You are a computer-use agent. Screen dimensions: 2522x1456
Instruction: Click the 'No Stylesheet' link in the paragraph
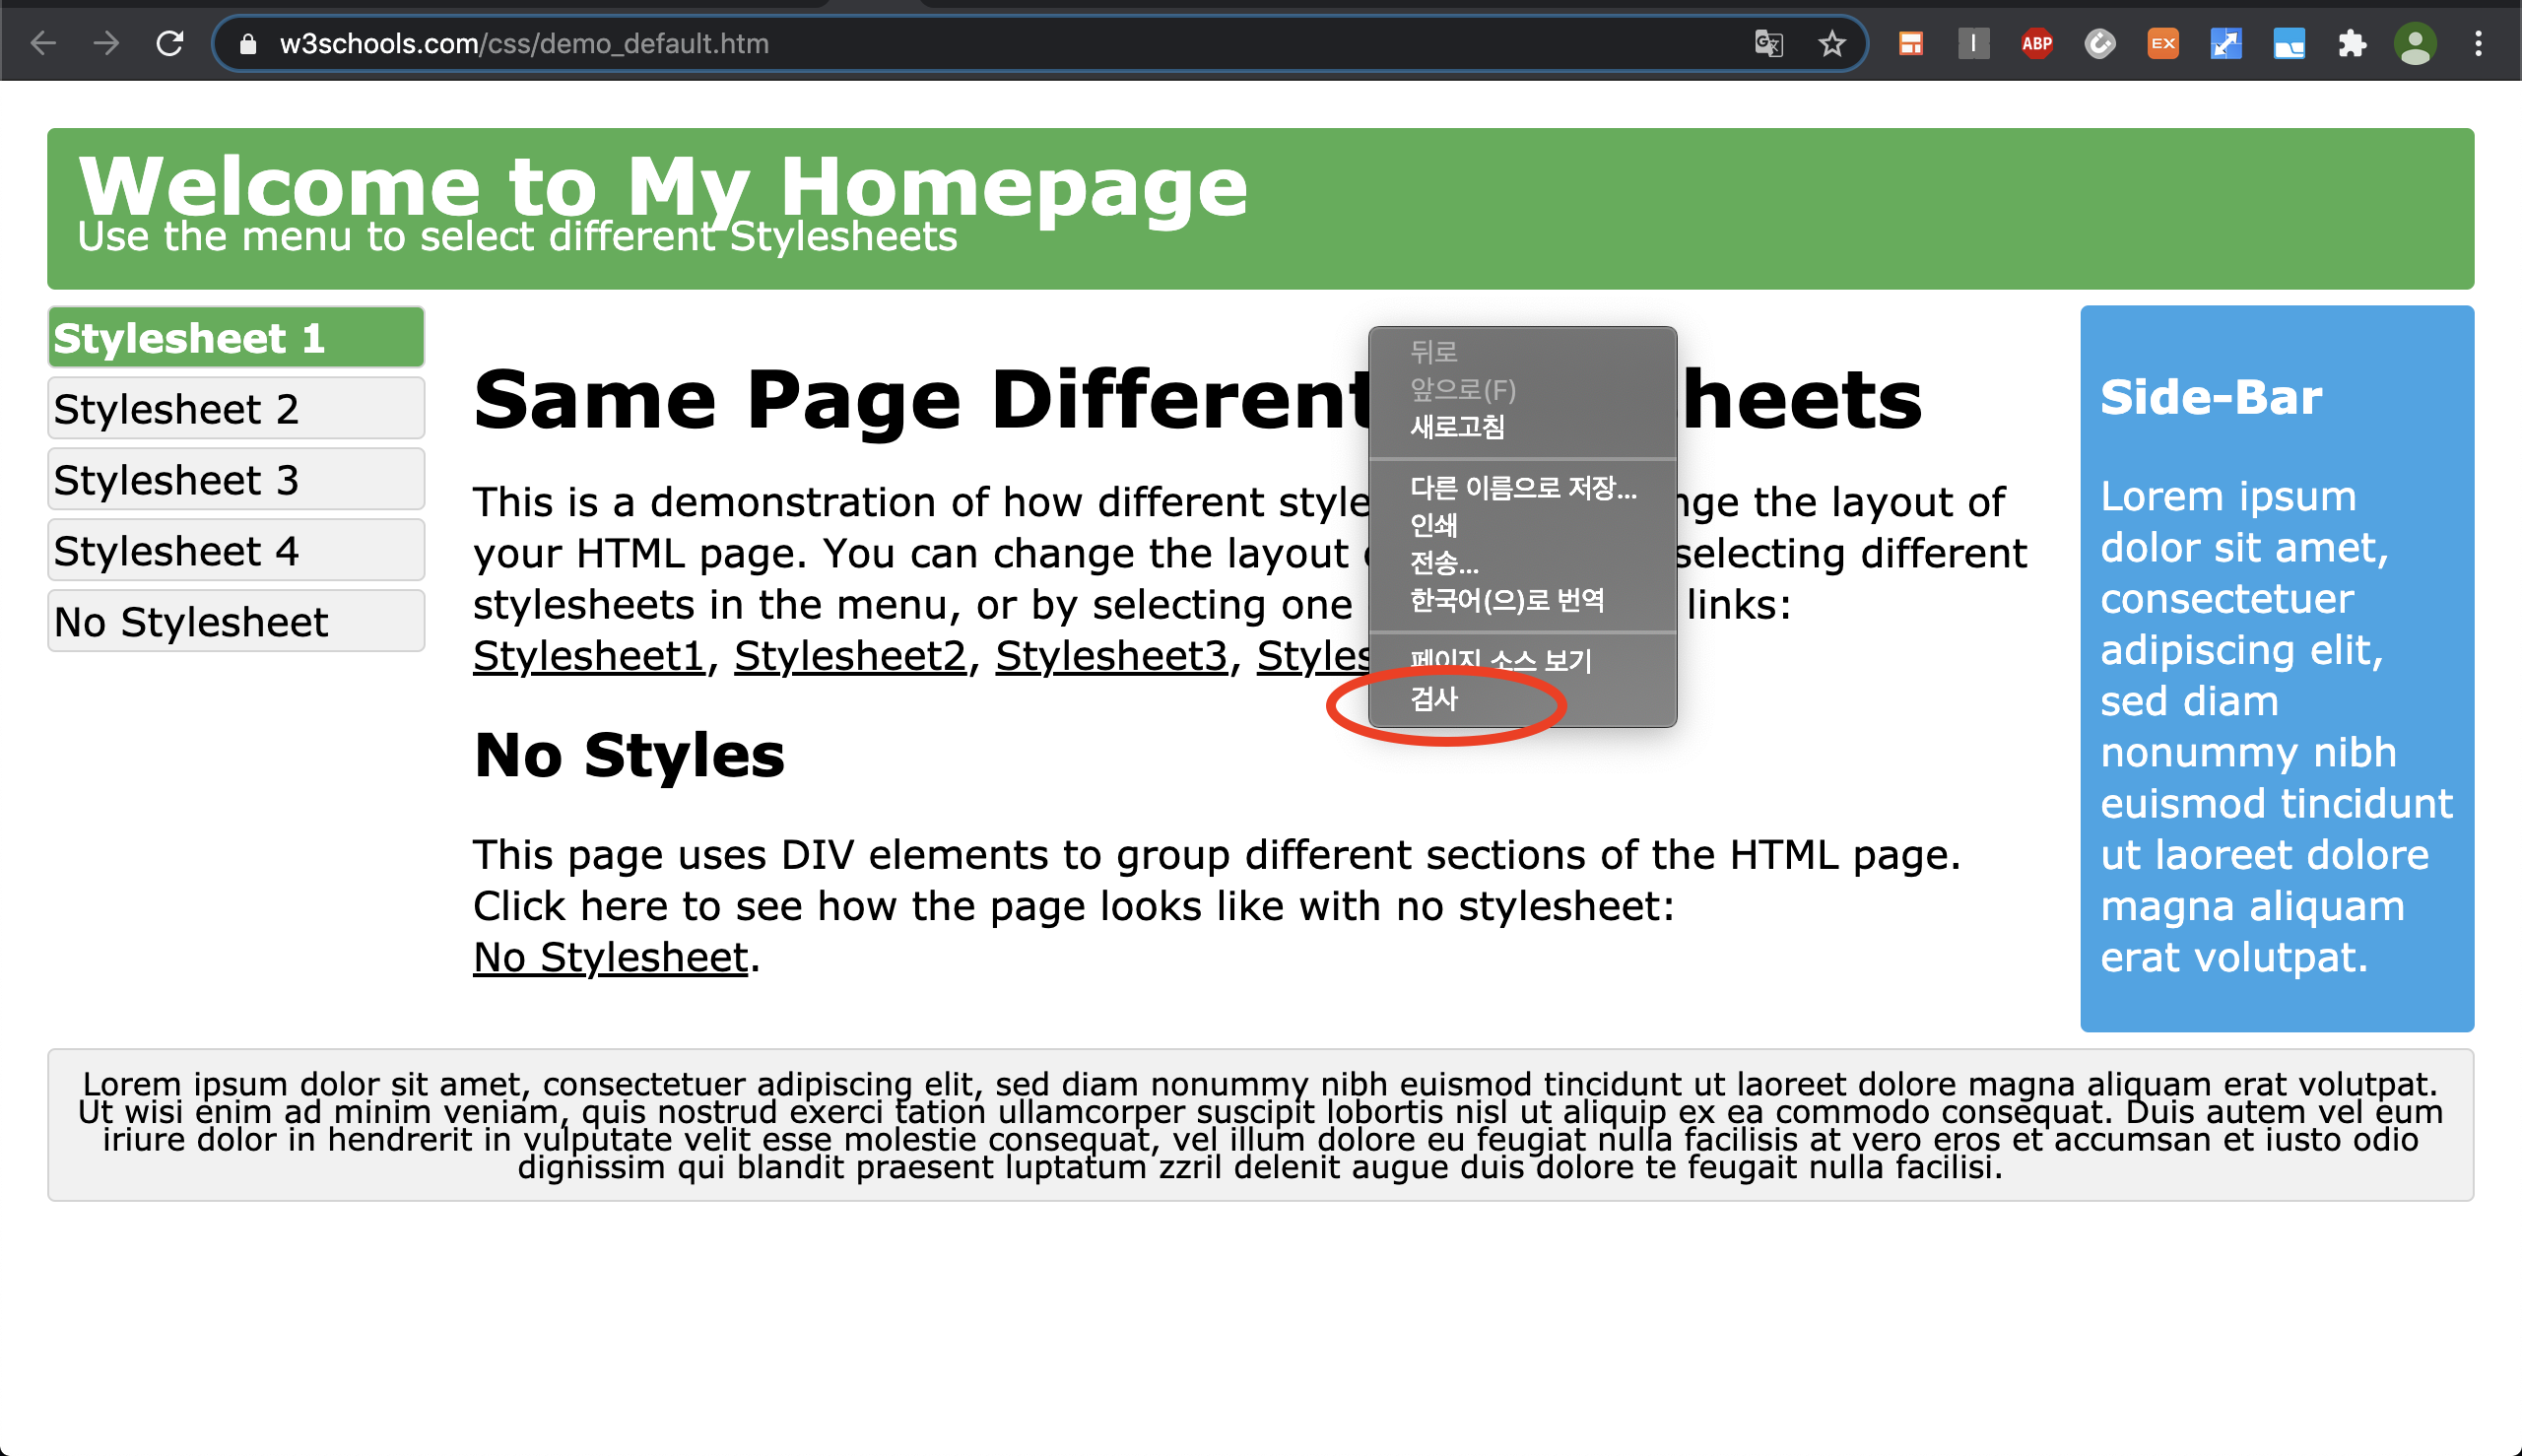tap(610, 957)
